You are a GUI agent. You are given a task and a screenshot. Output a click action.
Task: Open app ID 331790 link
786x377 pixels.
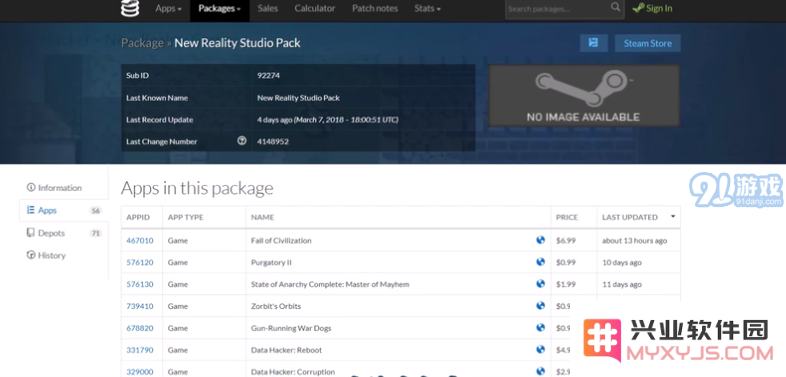coord(140,350)
